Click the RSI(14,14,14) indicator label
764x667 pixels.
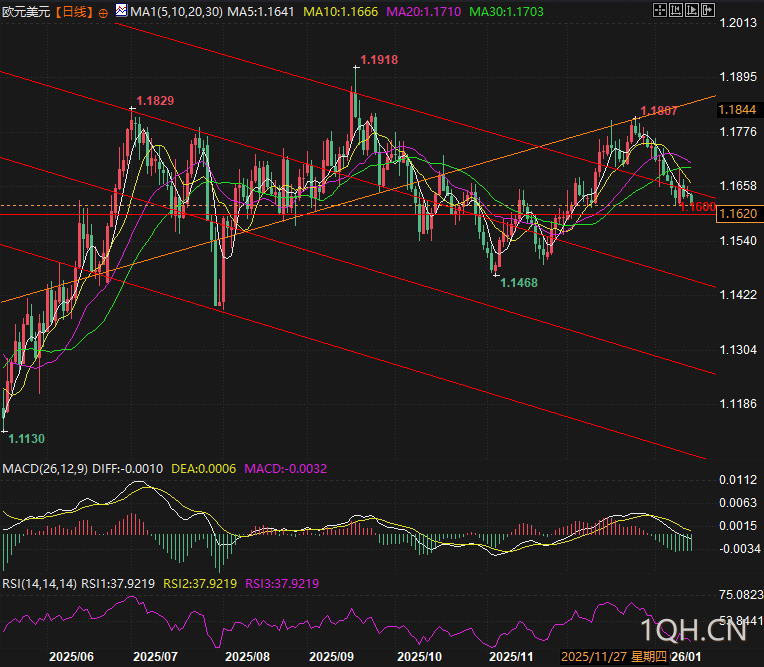(39, 584)
